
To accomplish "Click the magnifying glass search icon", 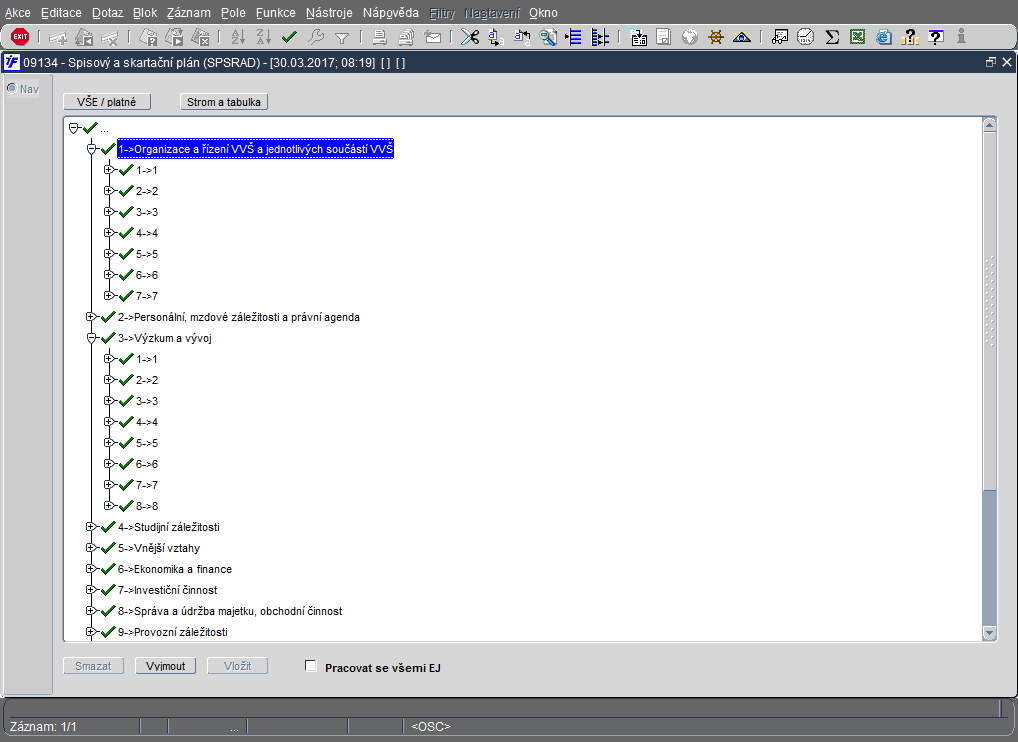I will click(x=548, y=37).
